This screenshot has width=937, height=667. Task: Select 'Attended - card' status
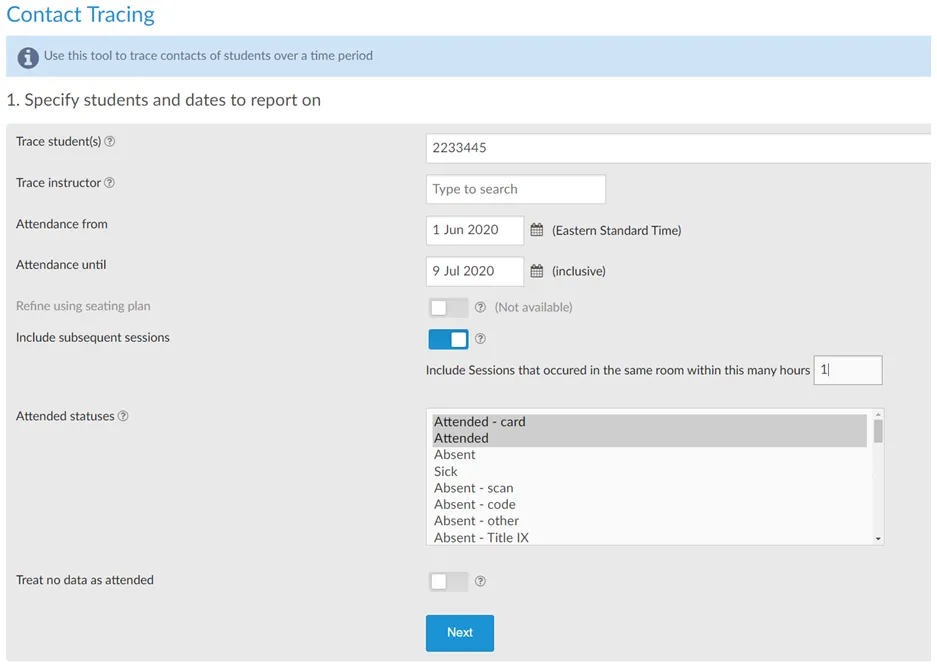coord(650,422)
